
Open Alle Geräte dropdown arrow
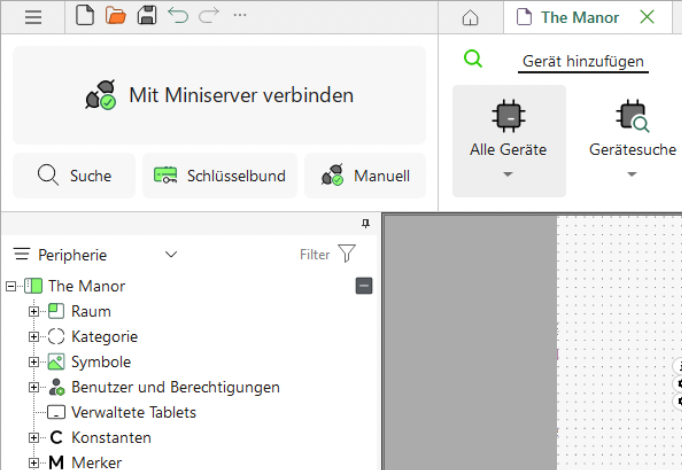(508, 174)
